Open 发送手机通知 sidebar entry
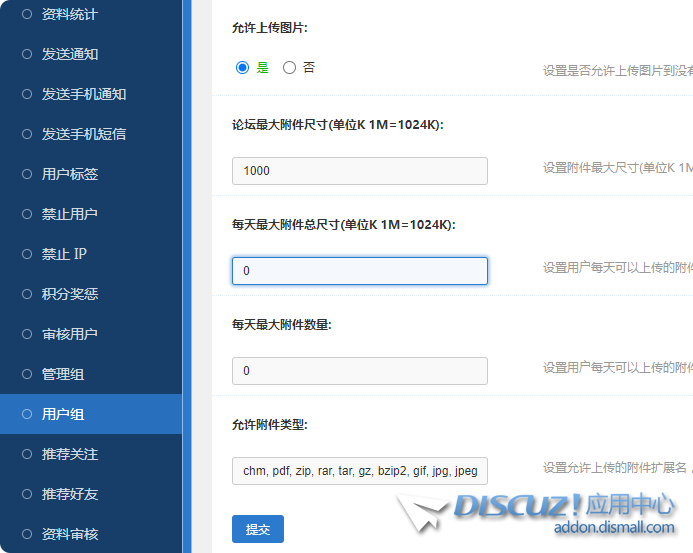Viewport: 693px width, 553px height. point(84,94)
